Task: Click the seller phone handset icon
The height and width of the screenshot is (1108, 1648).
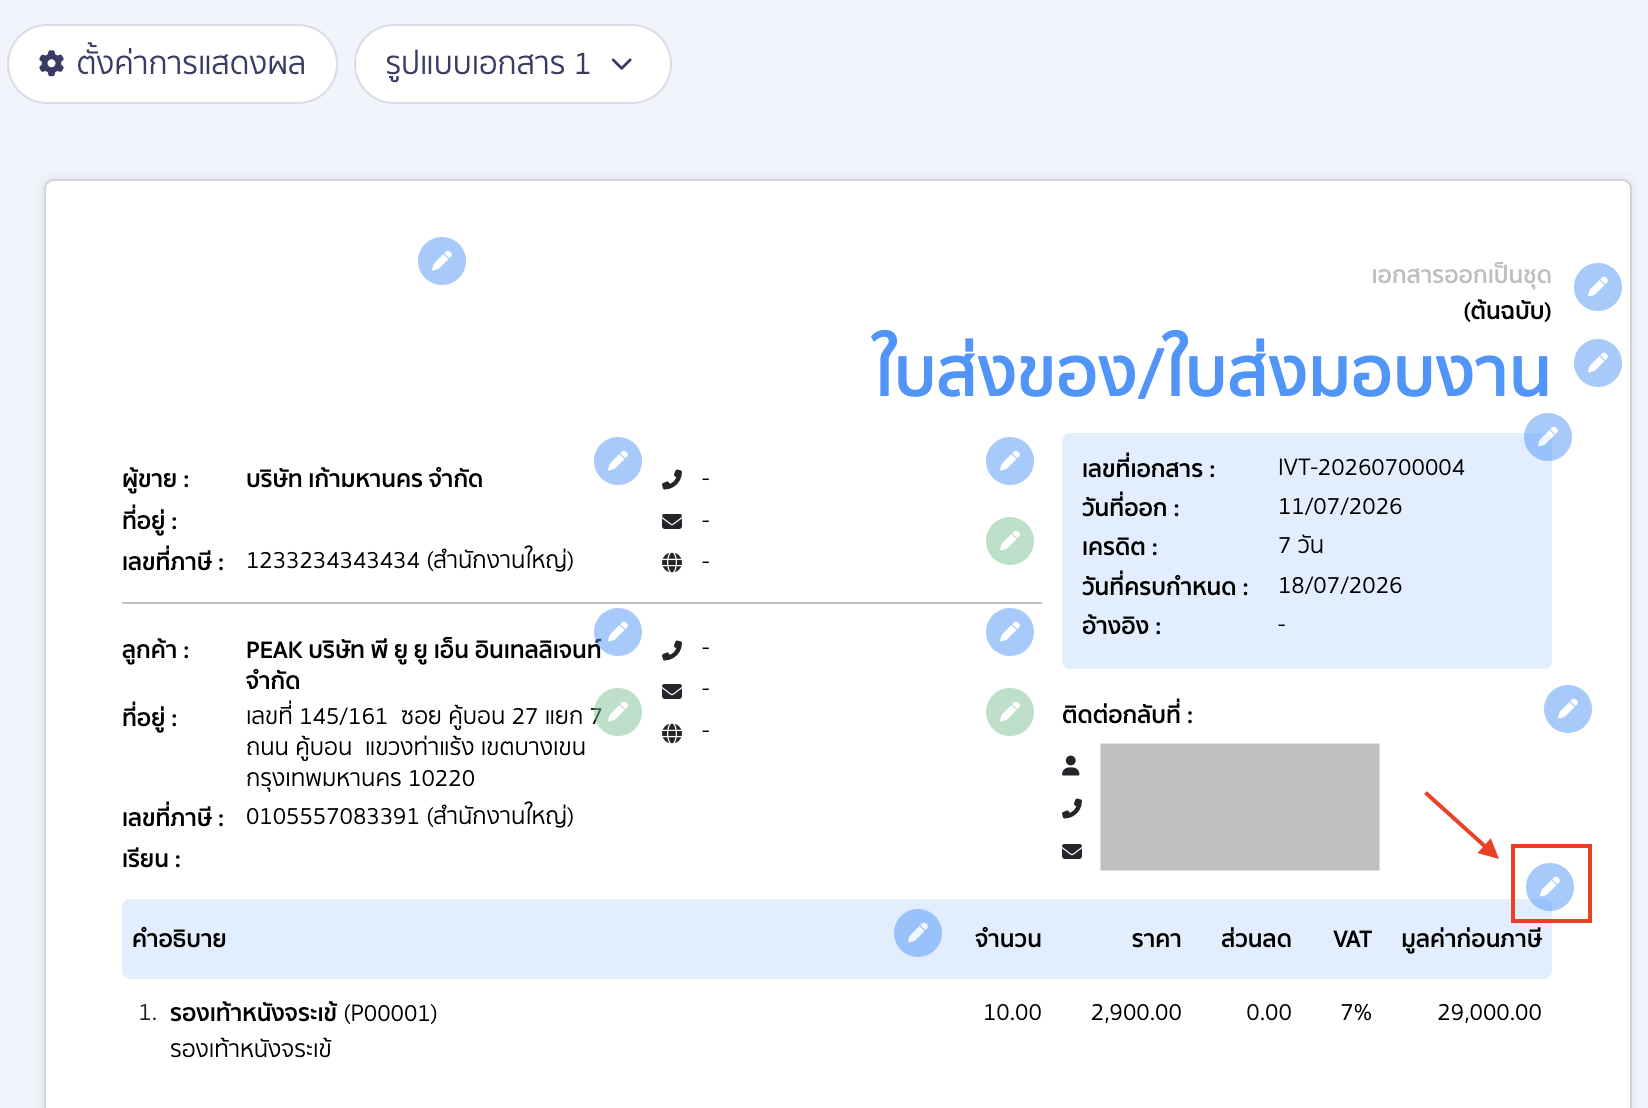Action: pos(672,480)
